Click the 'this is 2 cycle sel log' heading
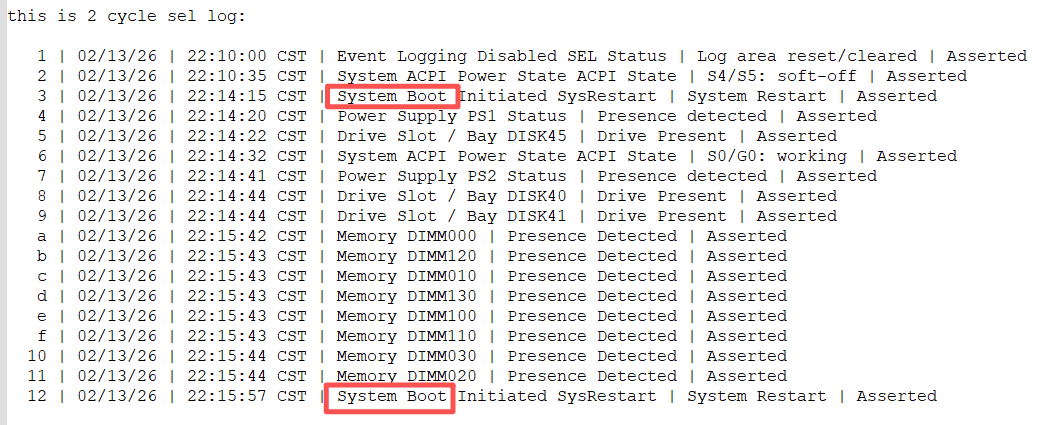 (126, 16)
